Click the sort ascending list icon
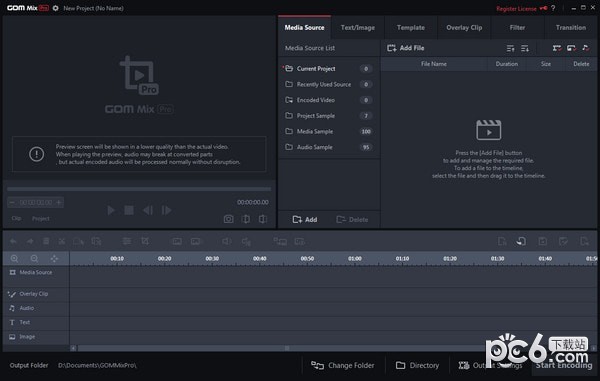Screen dimensions: 600x381 (x=510, y=48)
